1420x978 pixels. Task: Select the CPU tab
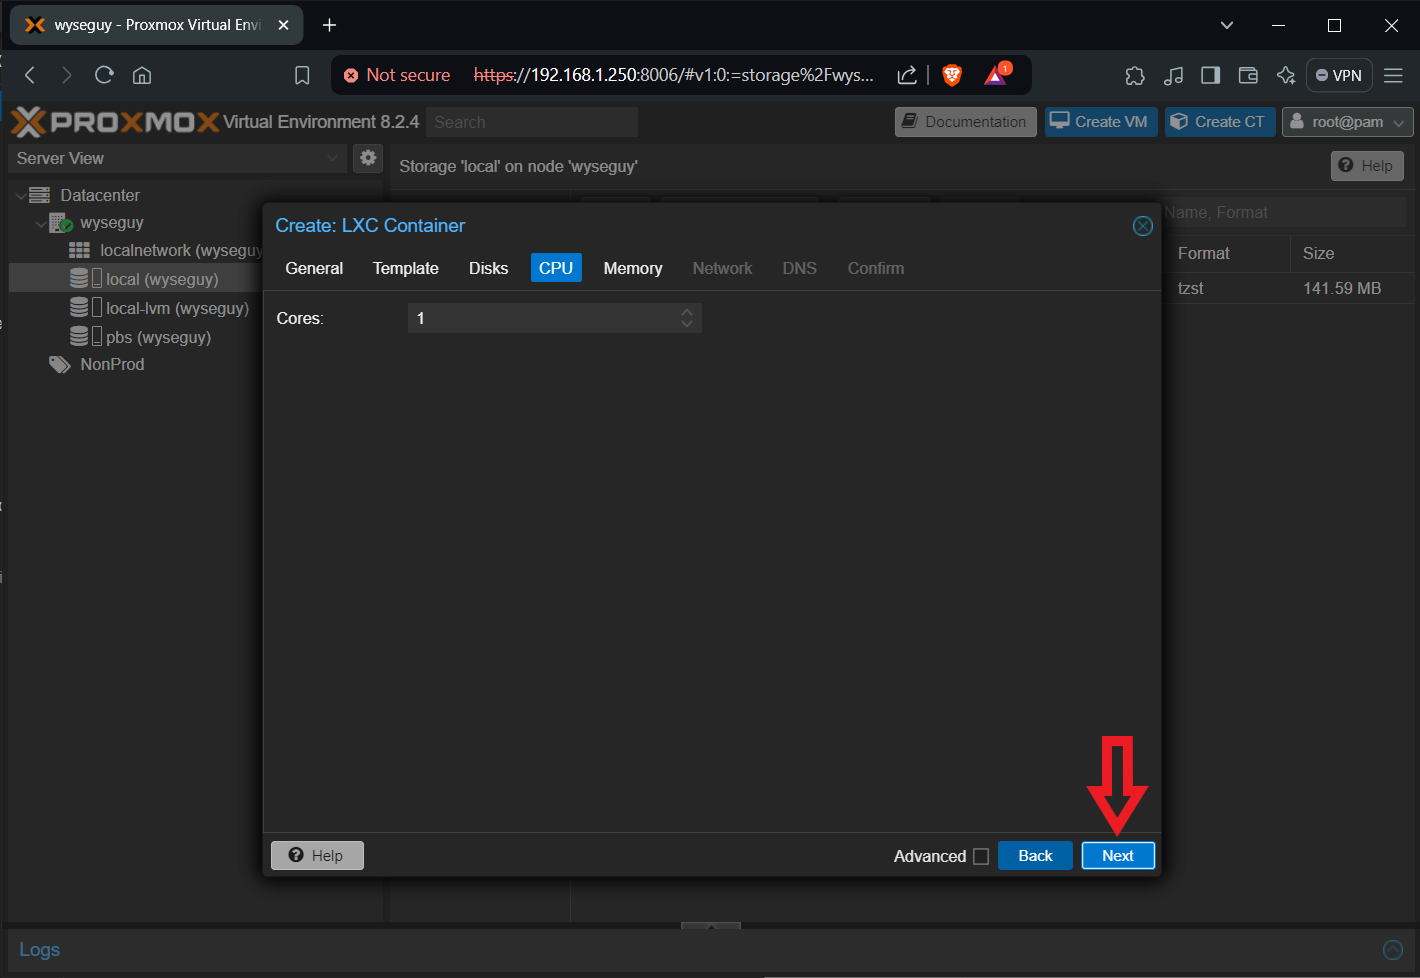point(556,268)
